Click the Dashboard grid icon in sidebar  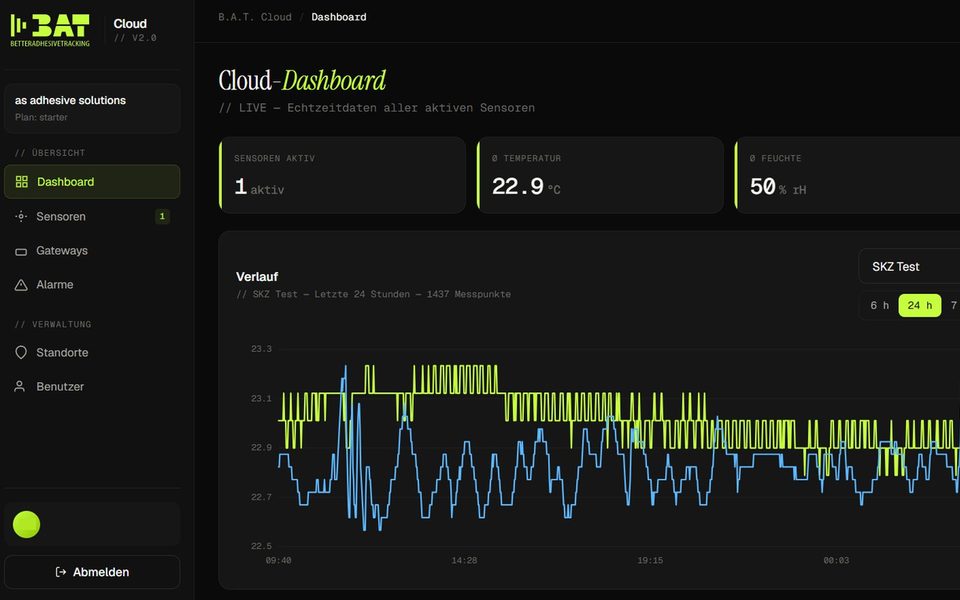click(21, 182)
